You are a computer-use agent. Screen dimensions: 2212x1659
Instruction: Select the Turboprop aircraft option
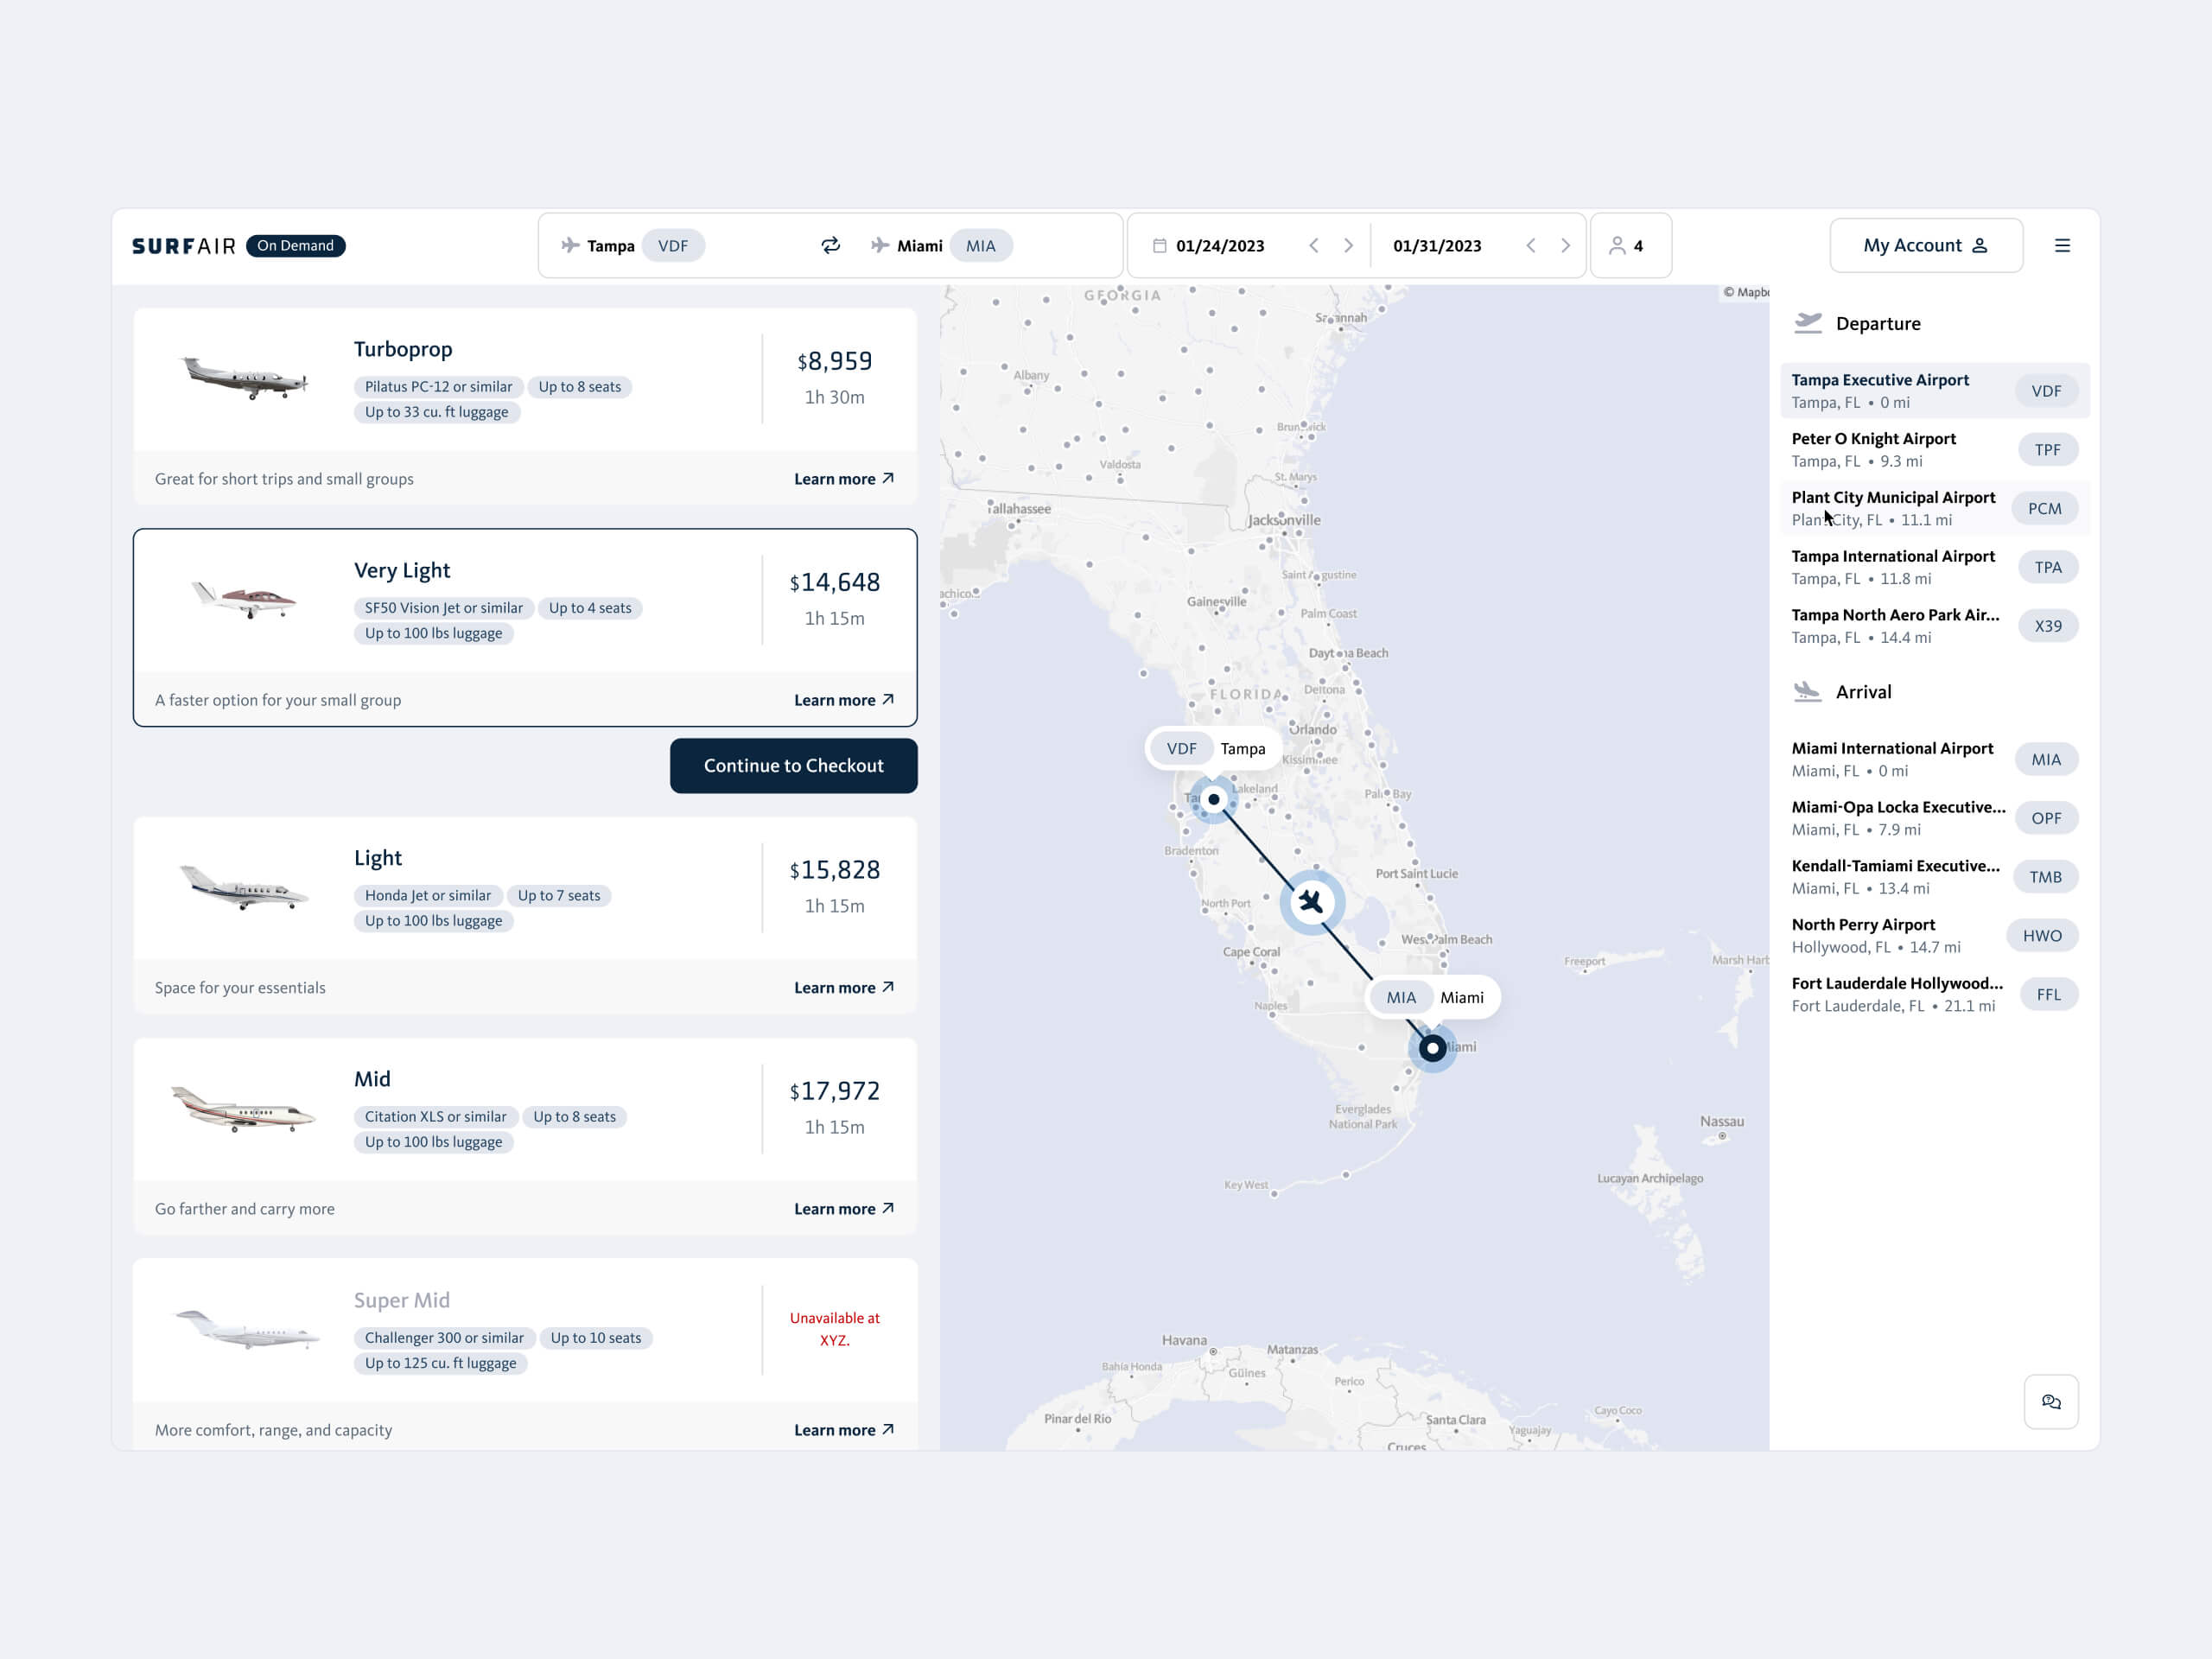[x=525, y=380]
